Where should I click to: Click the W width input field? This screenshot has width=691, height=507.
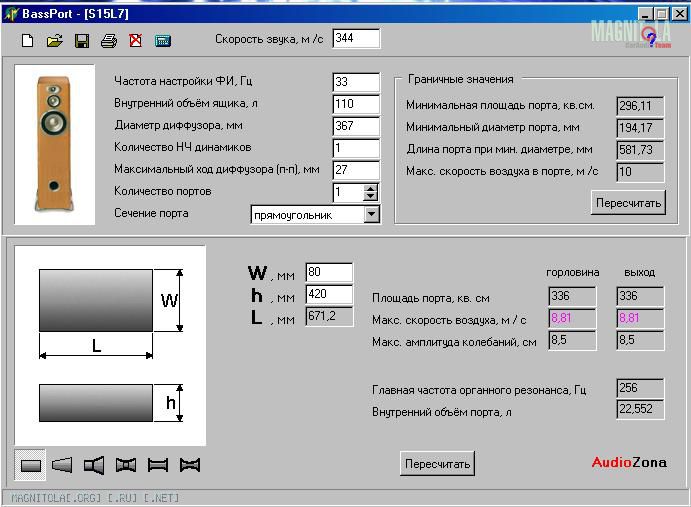[x=329, y=272]
